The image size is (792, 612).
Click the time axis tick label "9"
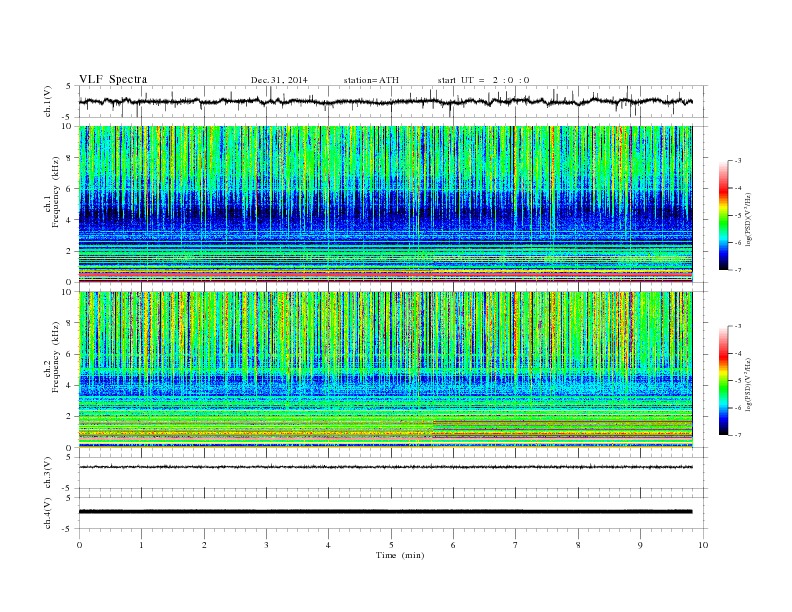[640, 545]
